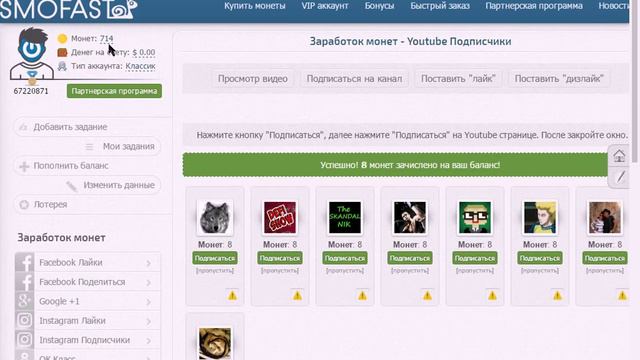This screenshot has width=640, height=360.
Task: Click the wallet icon beside Денег на счету
Action: (x=62, y=53)
